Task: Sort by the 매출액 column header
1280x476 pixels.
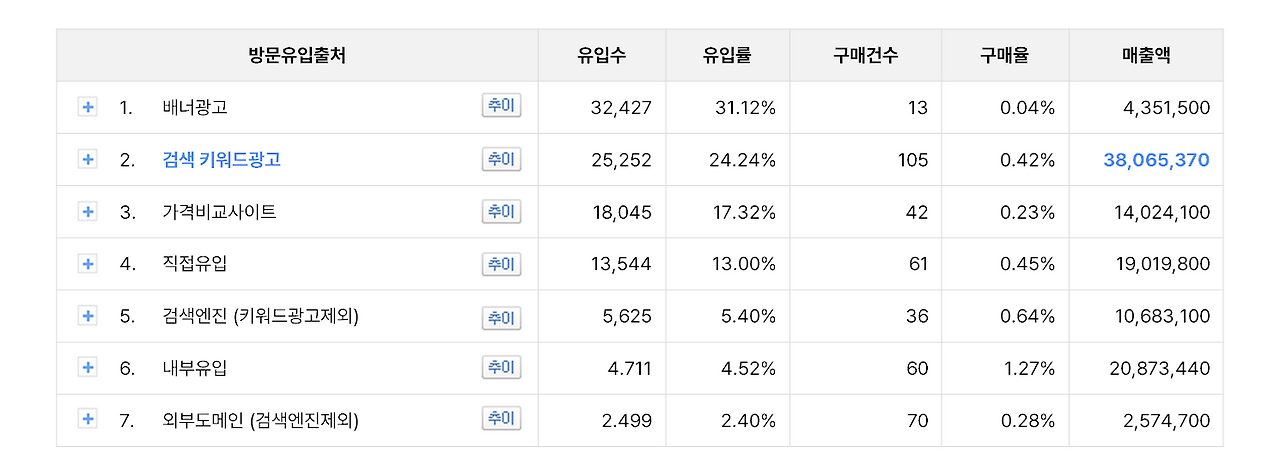Action: pos(1146,56)
